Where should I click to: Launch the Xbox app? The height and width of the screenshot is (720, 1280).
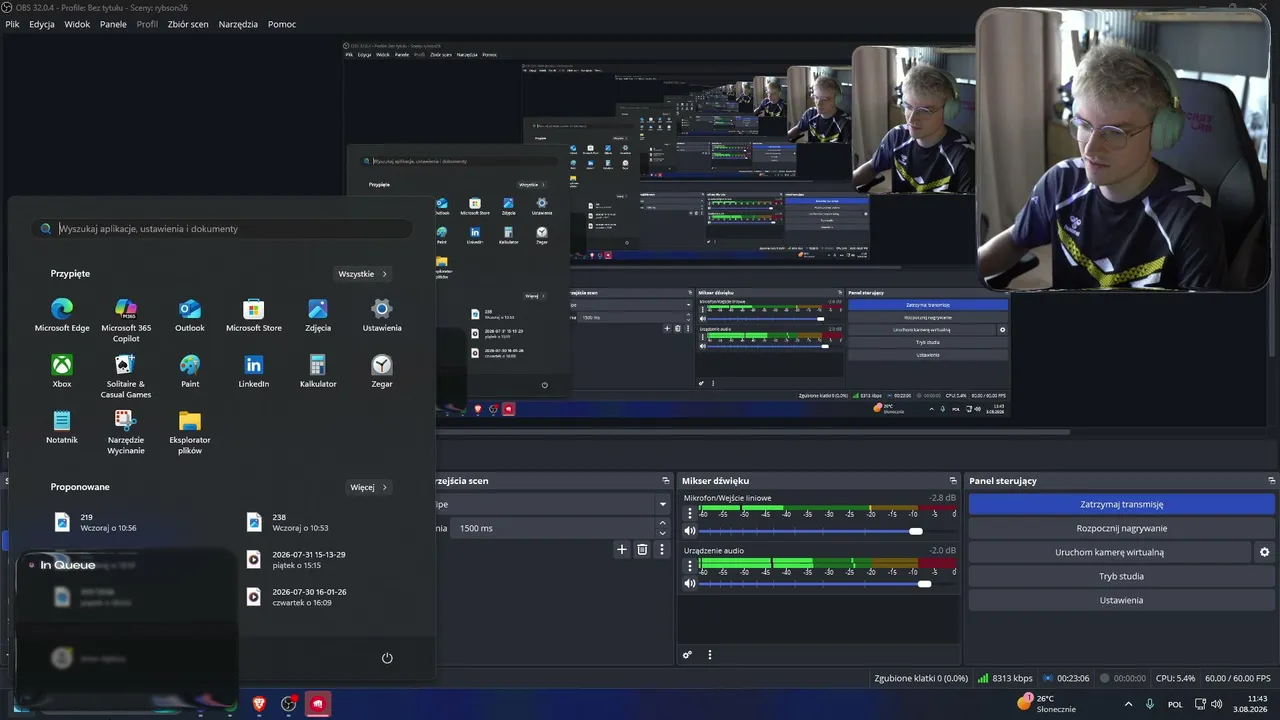click(62, 371)
